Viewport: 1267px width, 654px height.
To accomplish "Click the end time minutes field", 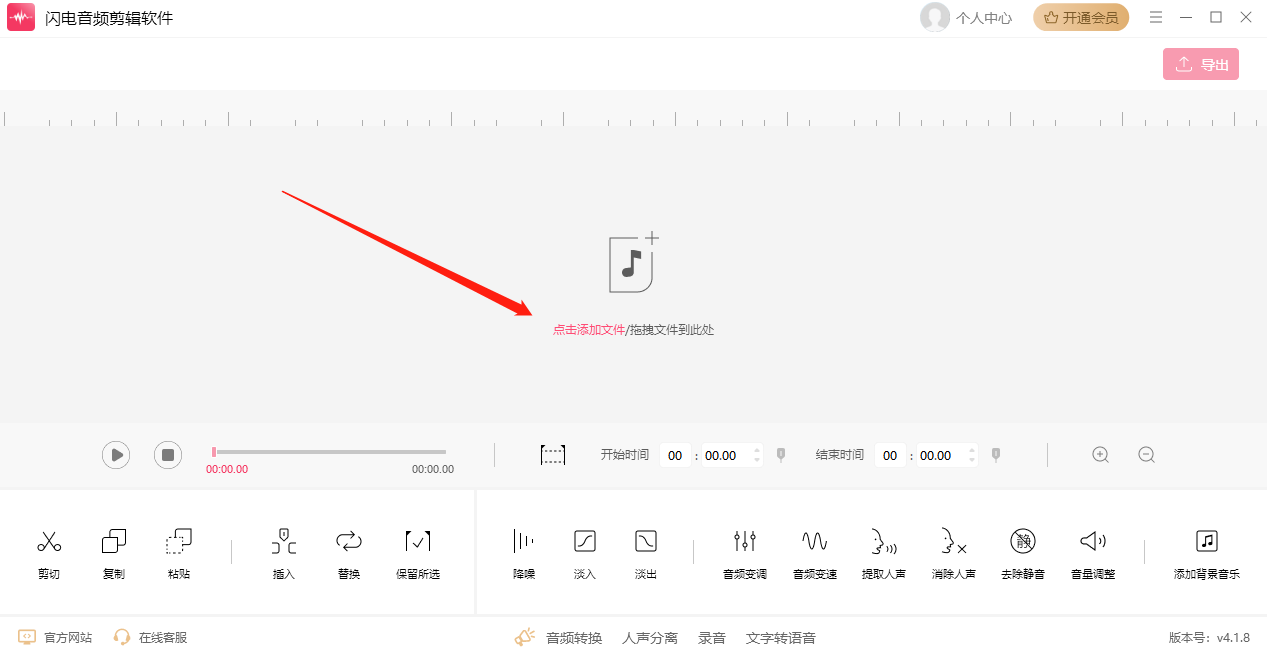I will pyautogui.click(x=890, y=455).
